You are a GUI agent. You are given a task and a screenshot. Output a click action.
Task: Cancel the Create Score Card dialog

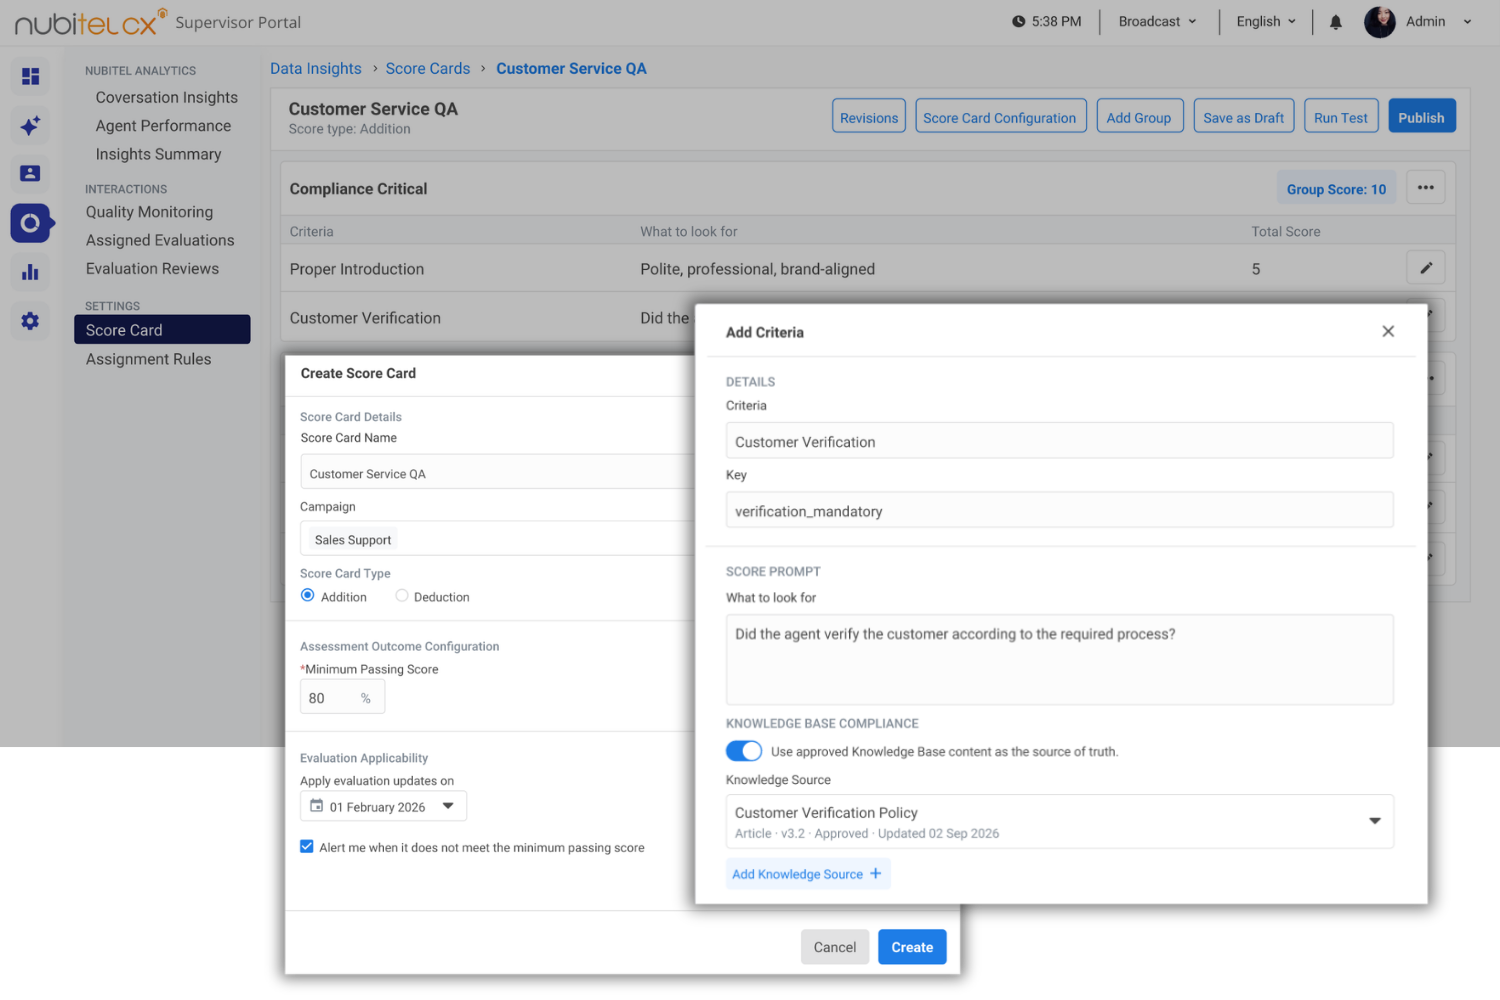[834, 947]
